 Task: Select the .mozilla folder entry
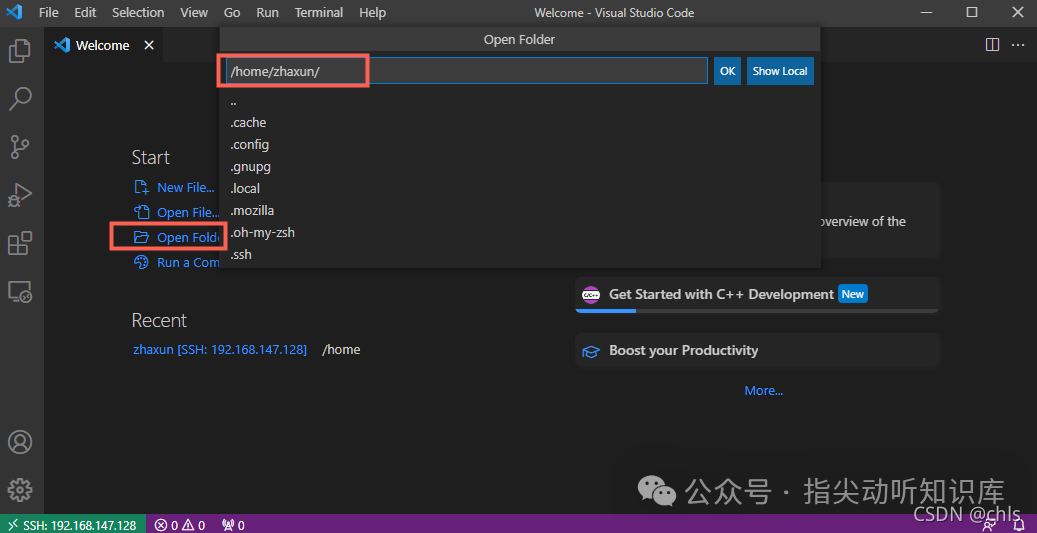[520, 210]
